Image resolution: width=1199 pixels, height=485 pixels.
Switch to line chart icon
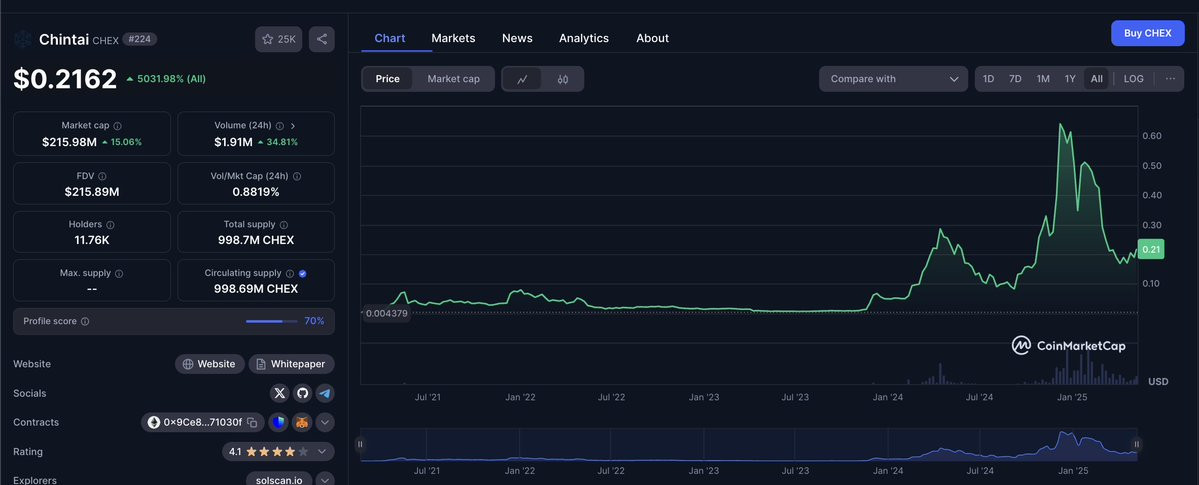522,79
